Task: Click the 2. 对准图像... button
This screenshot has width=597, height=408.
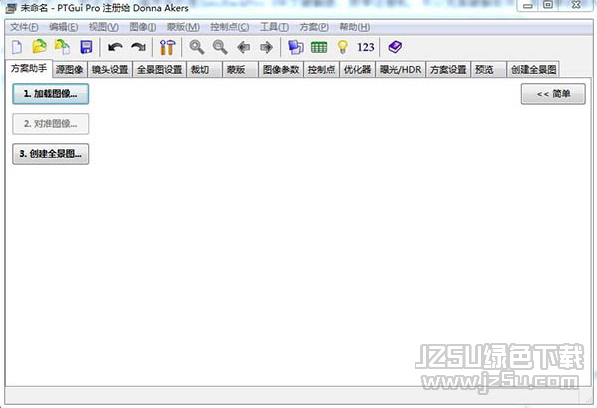Action: (x=51, y=124)
